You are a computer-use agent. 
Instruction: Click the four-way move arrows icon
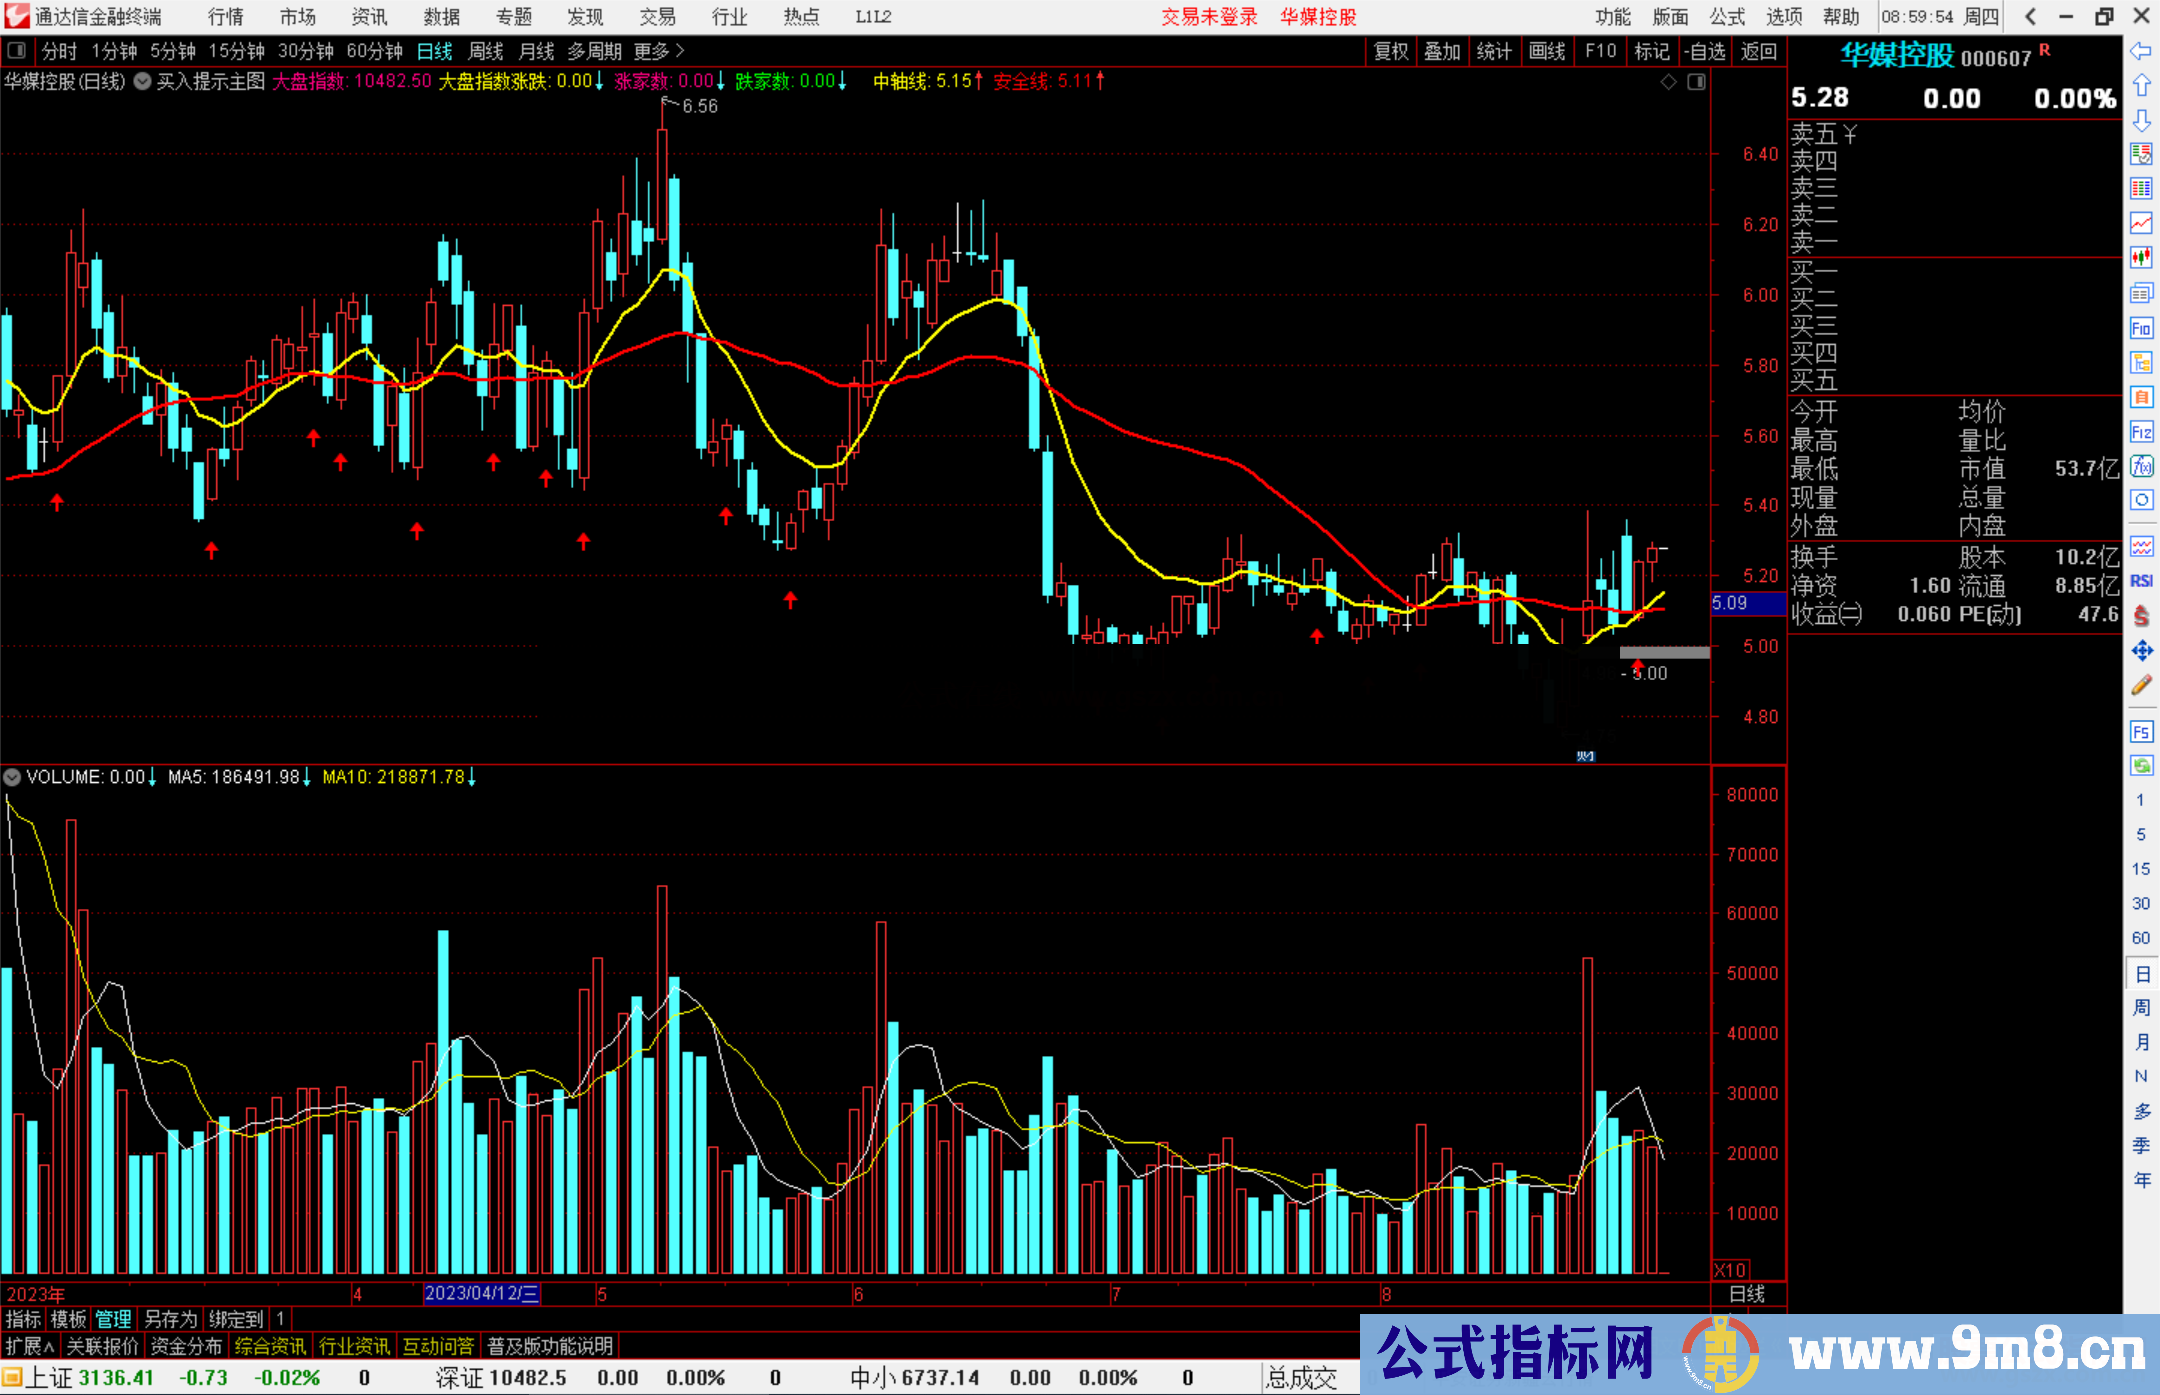point(2141,651)
